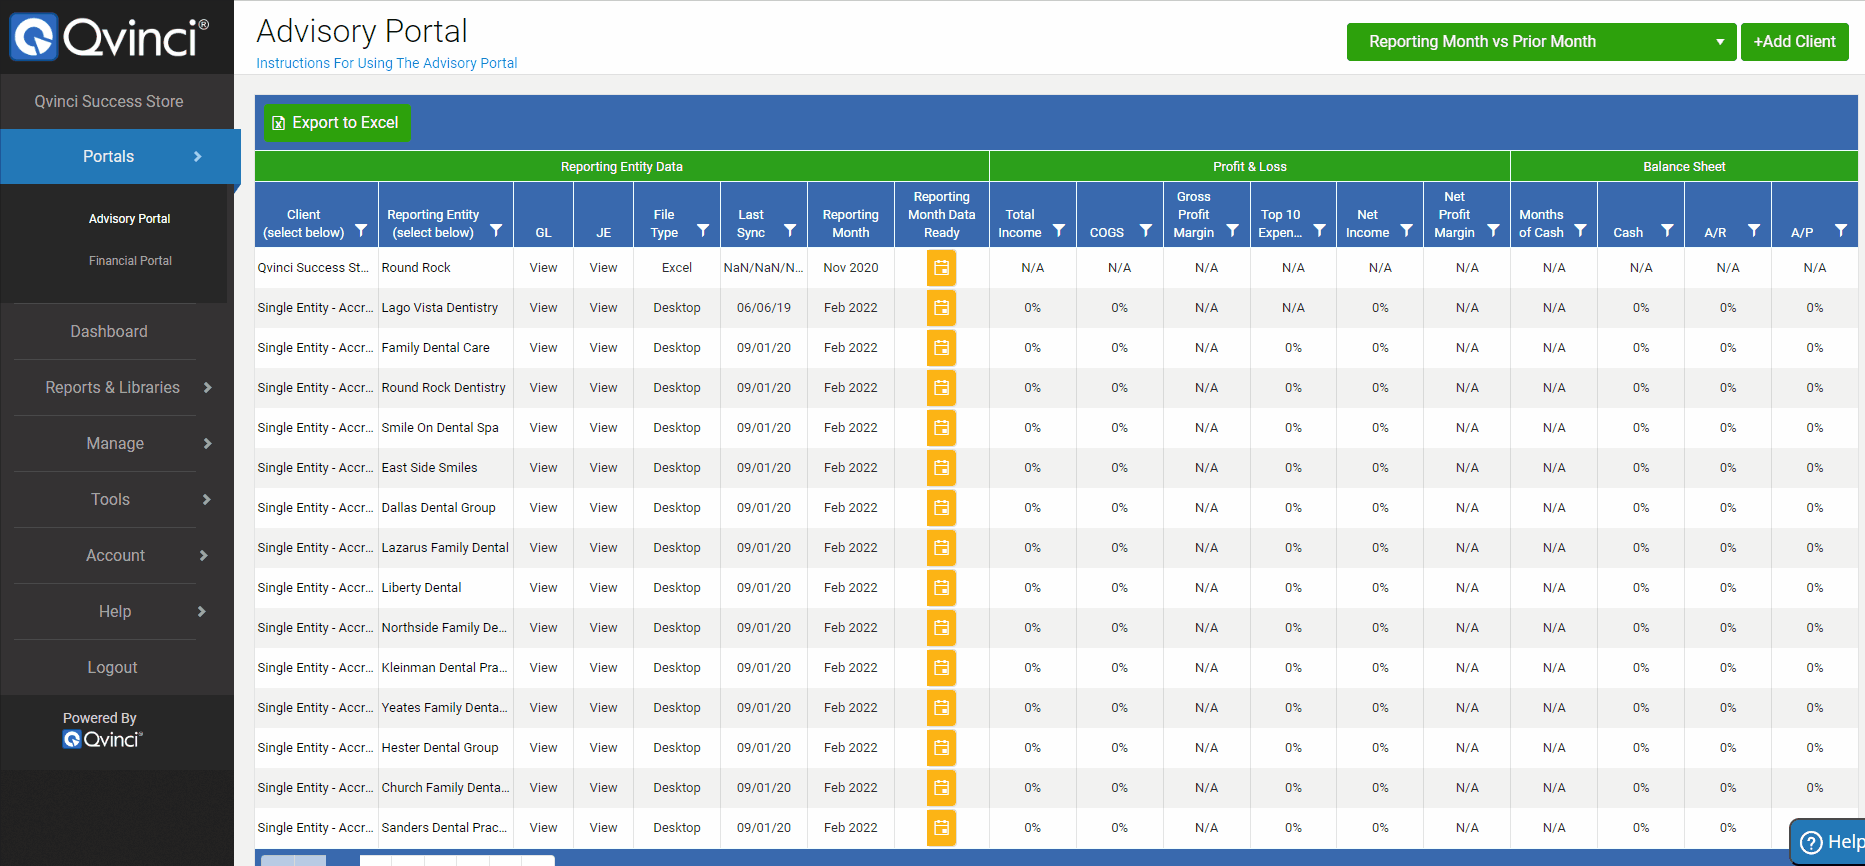
Task: Open the filter for COGS column
Action: (x=1146, y=231)
